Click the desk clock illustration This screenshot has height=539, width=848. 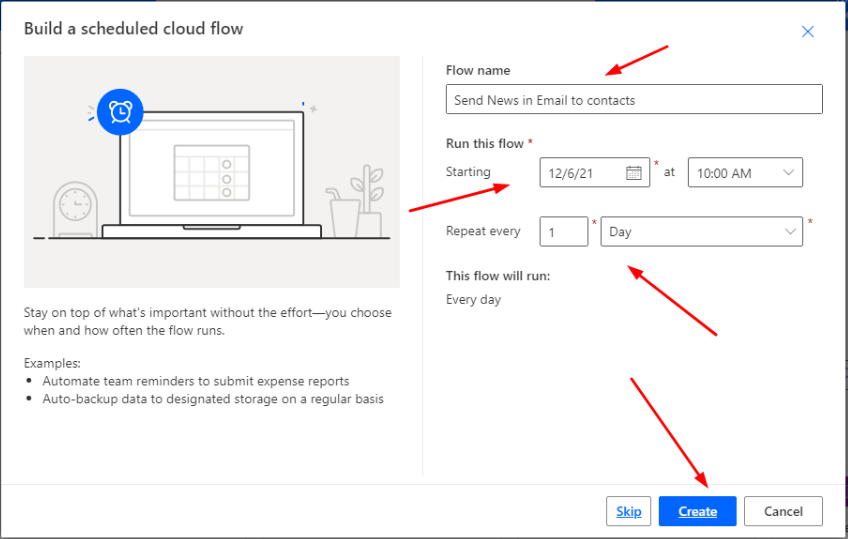pyautogui.click(x=73, y=208)
